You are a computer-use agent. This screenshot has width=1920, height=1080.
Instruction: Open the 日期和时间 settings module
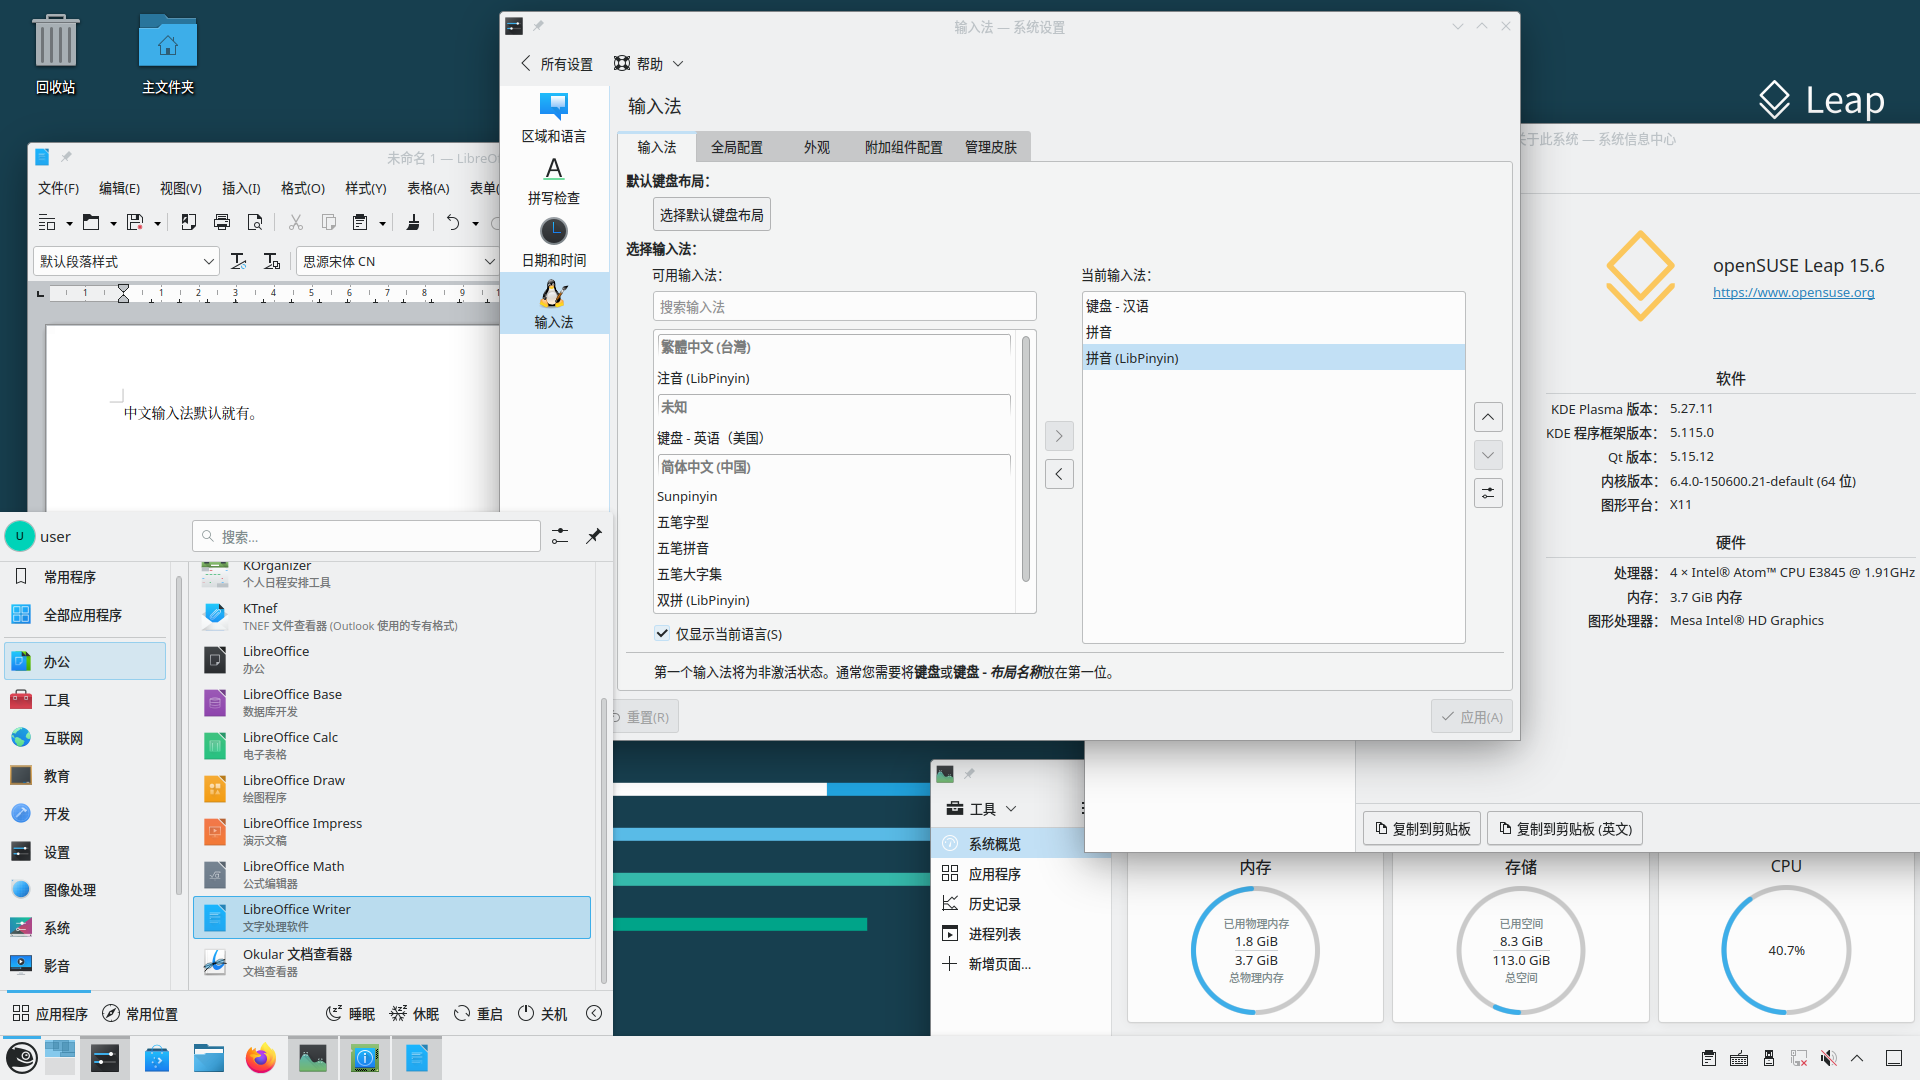click(554, 242)
